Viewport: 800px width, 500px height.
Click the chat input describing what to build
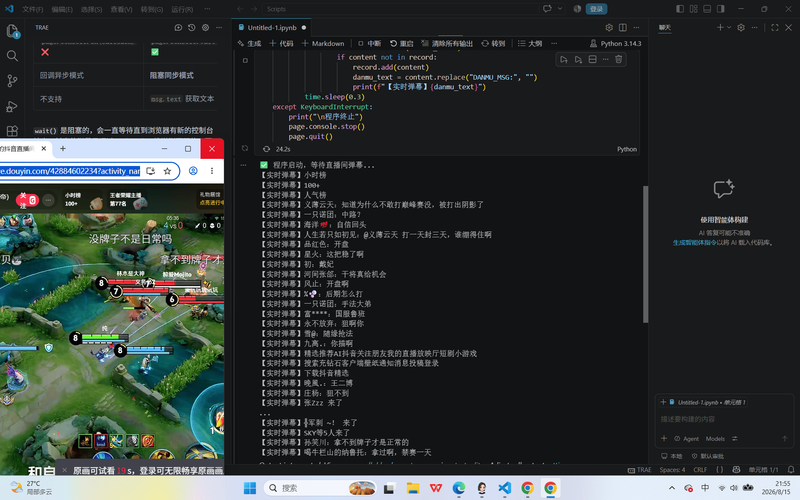(x=724, y=419)
